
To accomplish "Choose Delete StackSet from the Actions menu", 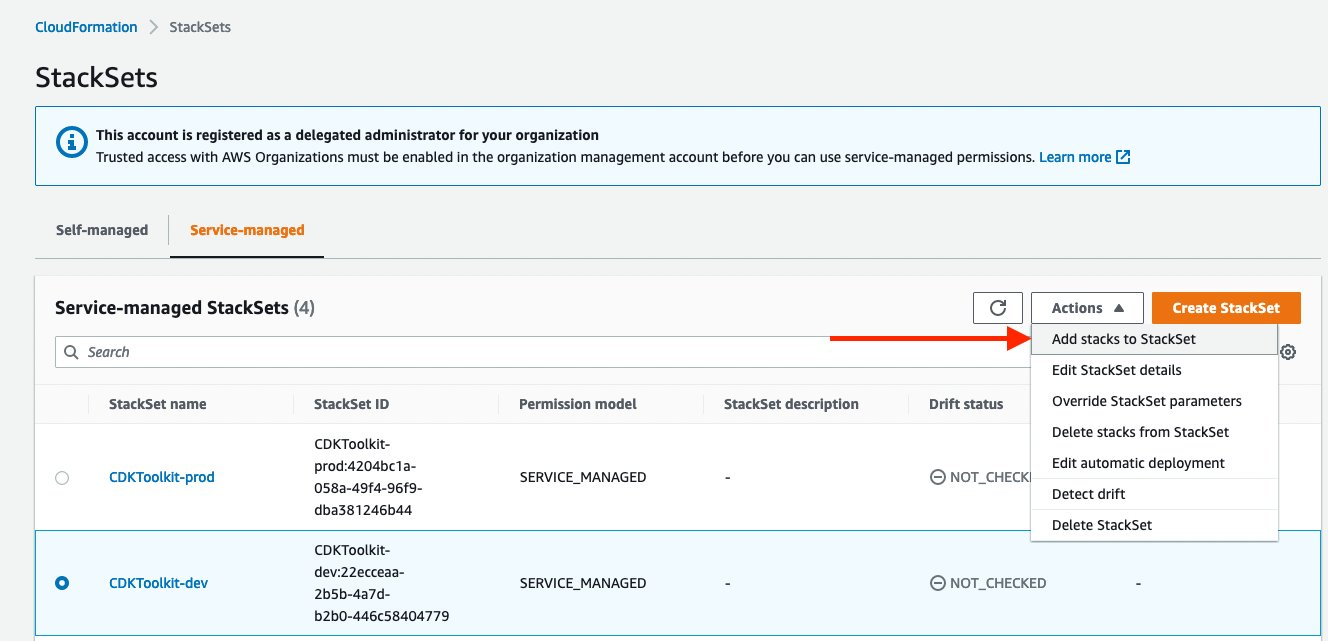I will (x=1102, y=524).
